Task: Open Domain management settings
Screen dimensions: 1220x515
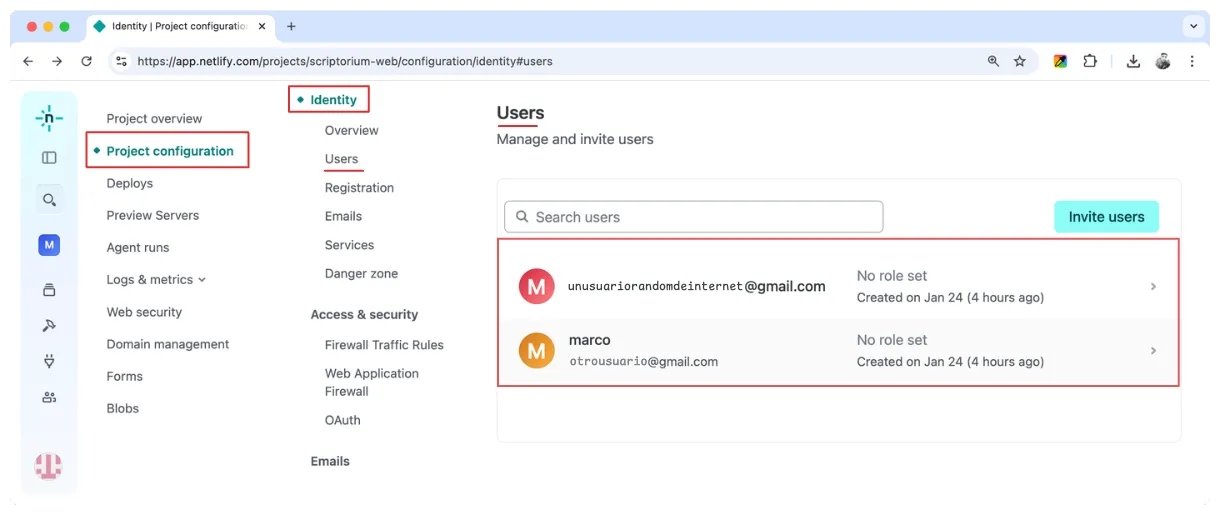Action: 168,344
